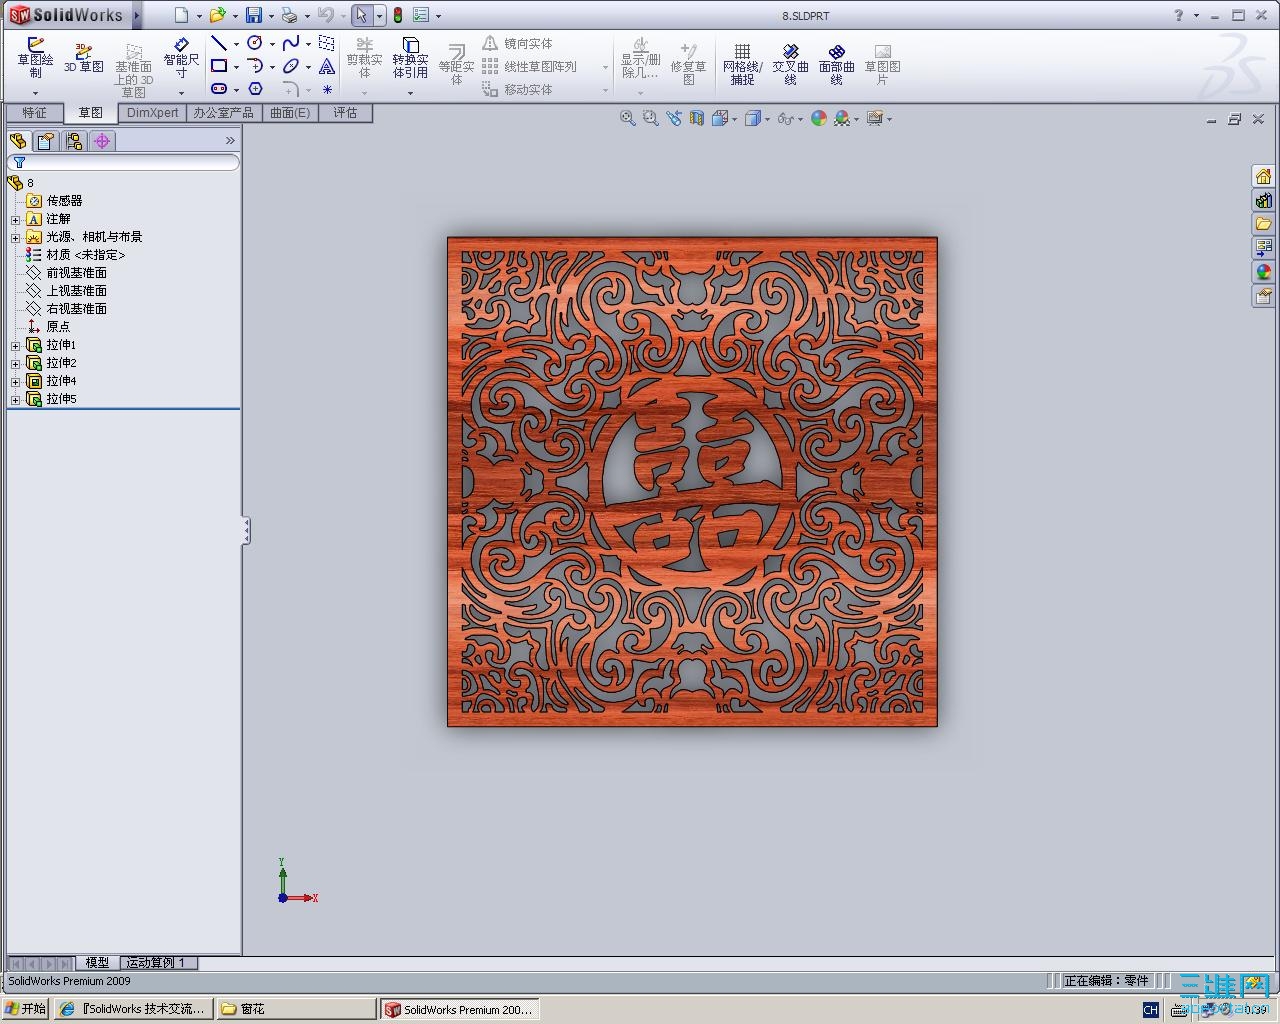Click Zoom to Area magnifier icon
This screenshot has height=1024, width=1280.
651,118
